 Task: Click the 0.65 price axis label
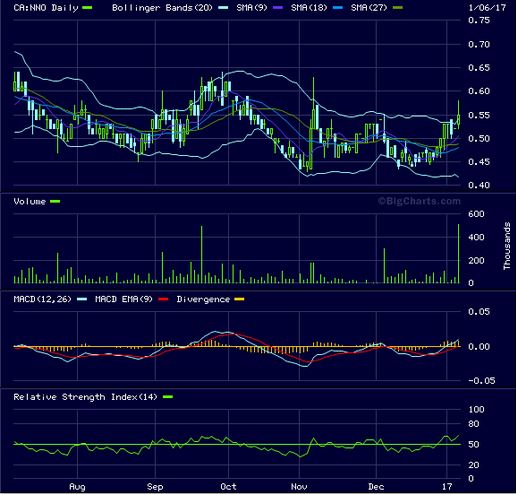click(x=479, y=68)
